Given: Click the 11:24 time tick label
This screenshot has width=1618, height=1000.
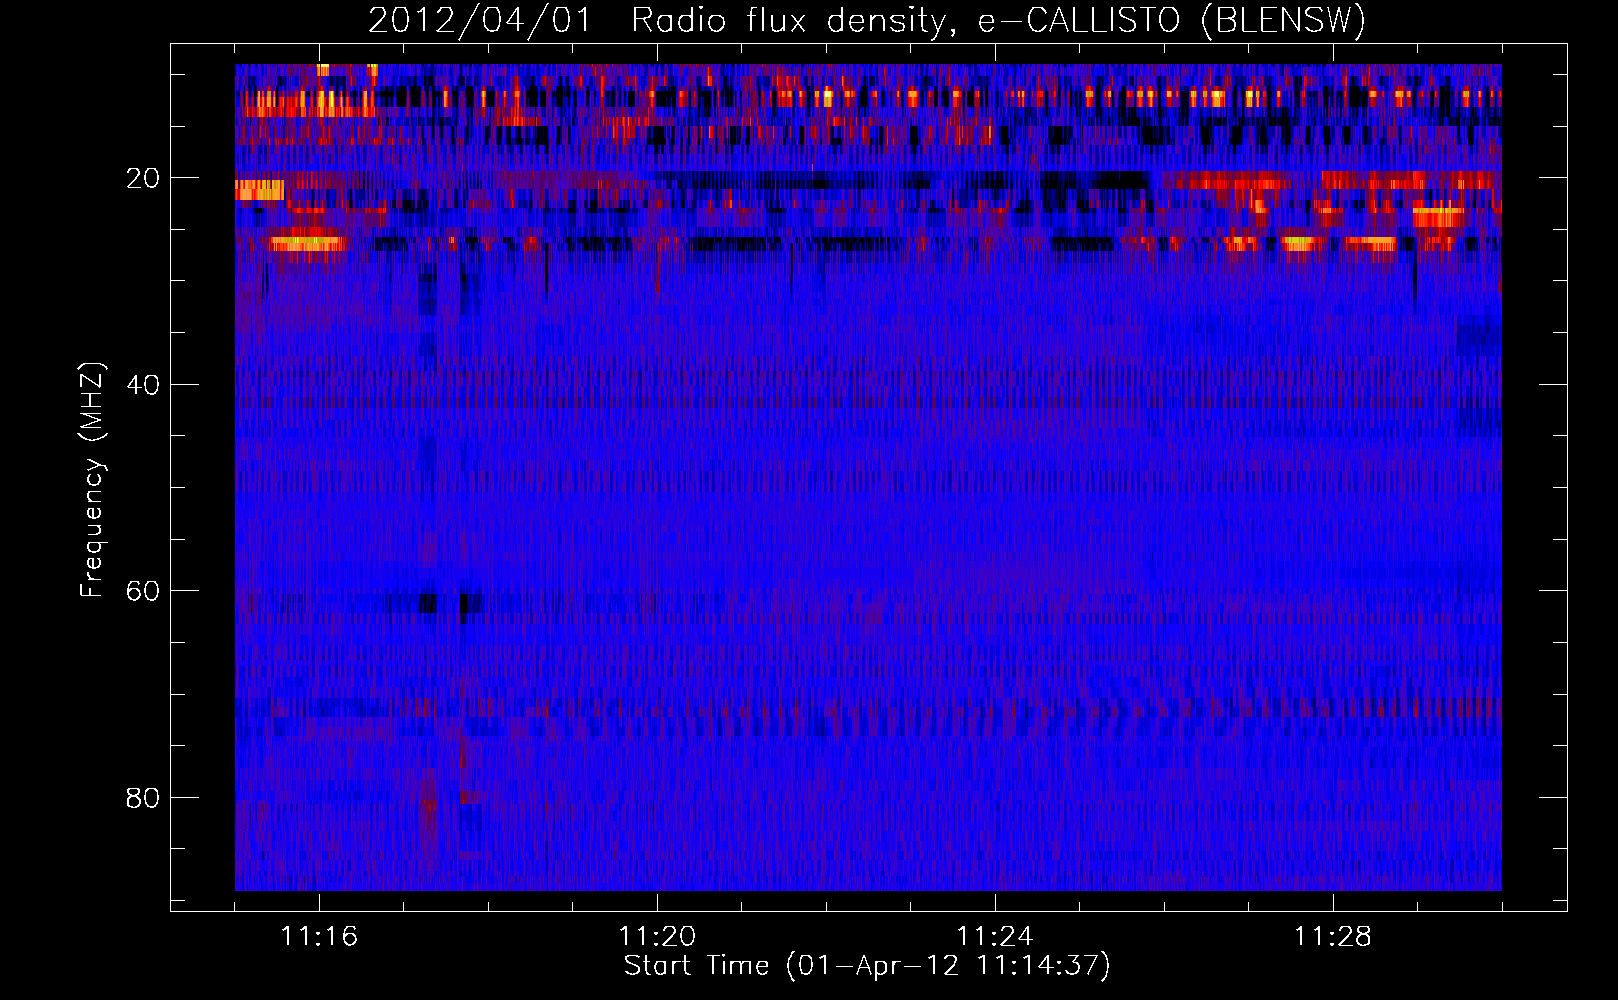Looking at the screenshot, I should (995, 937).
